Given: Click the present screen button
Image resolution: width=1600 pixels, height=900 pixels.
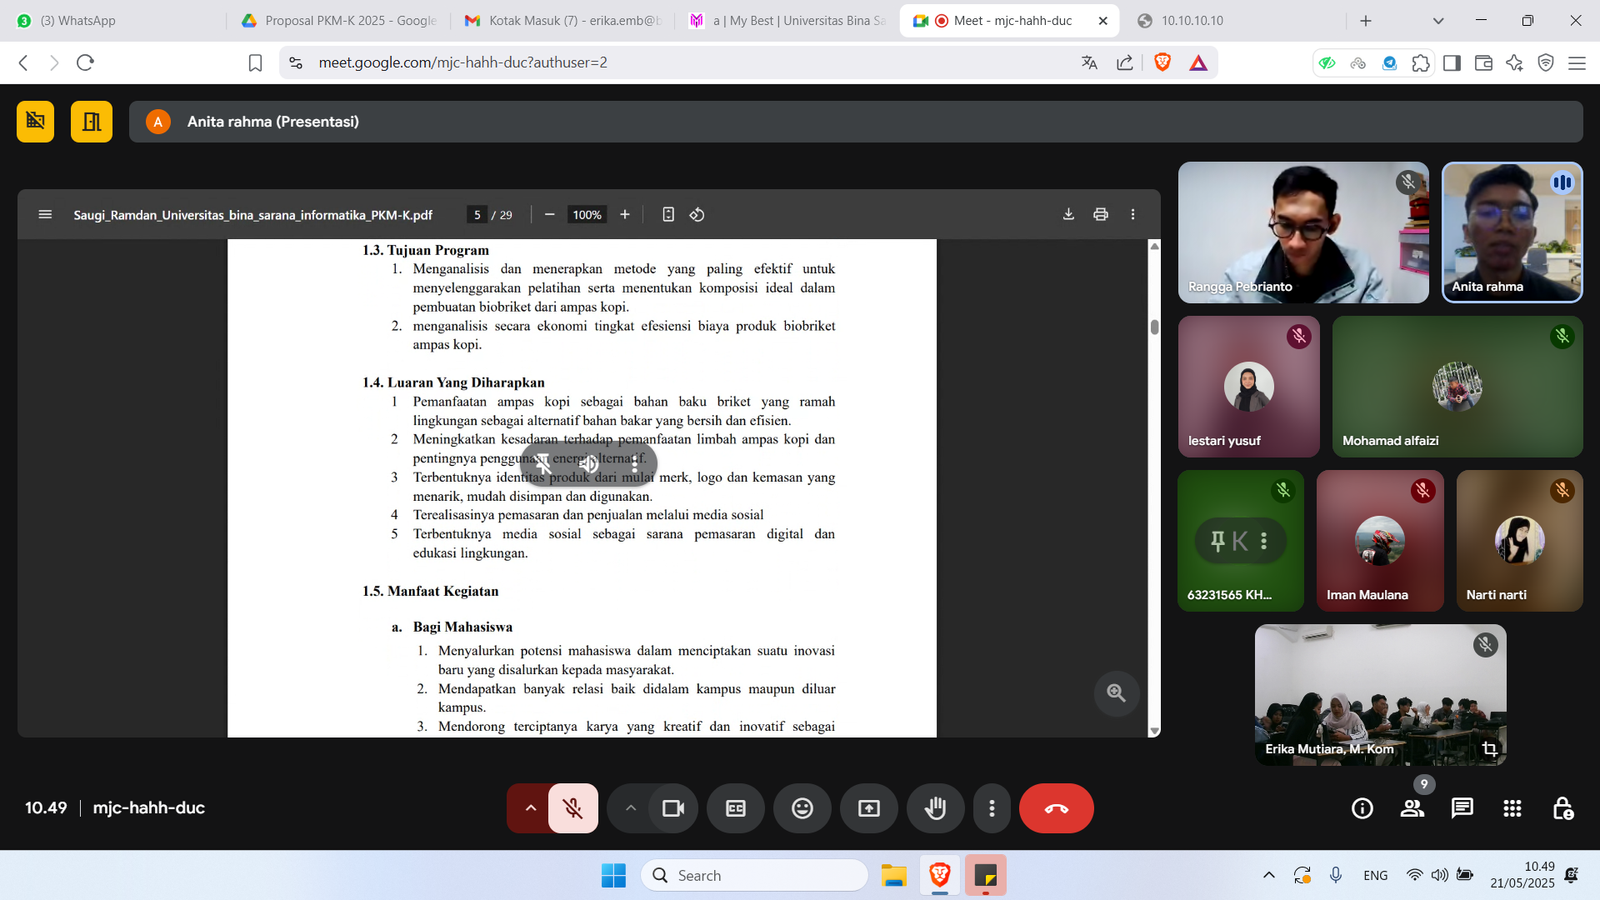Looking at the screenshot, I should [869, 808].
